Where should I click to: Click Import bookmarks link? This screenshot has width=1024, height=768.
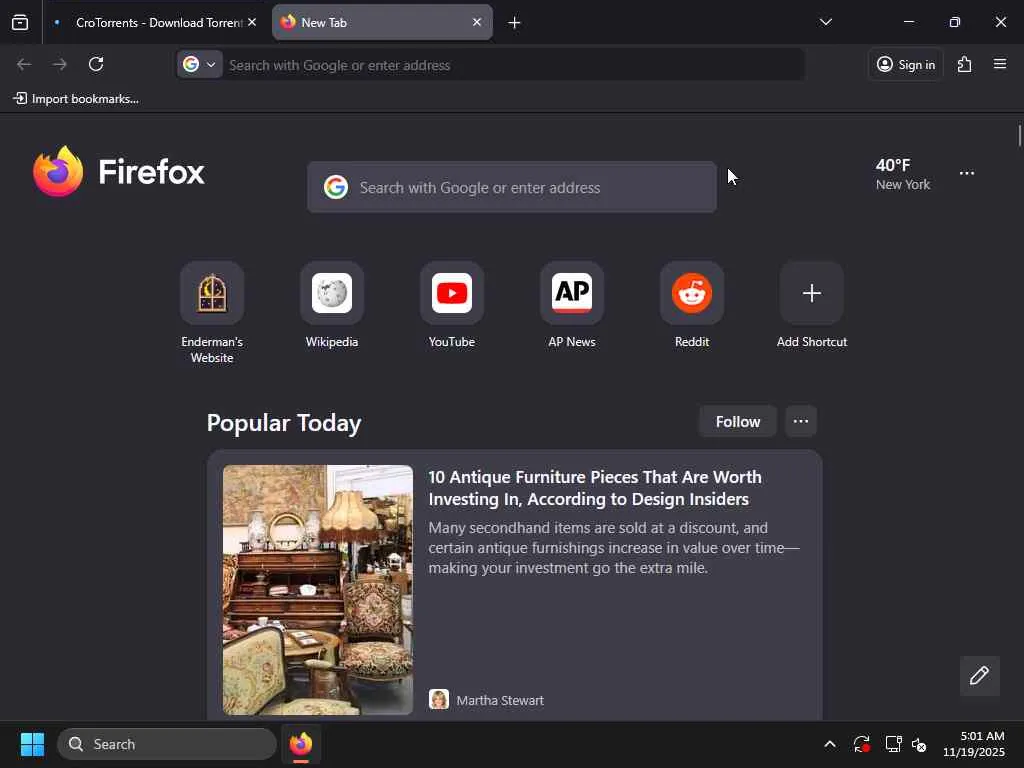tap(76, 99)
